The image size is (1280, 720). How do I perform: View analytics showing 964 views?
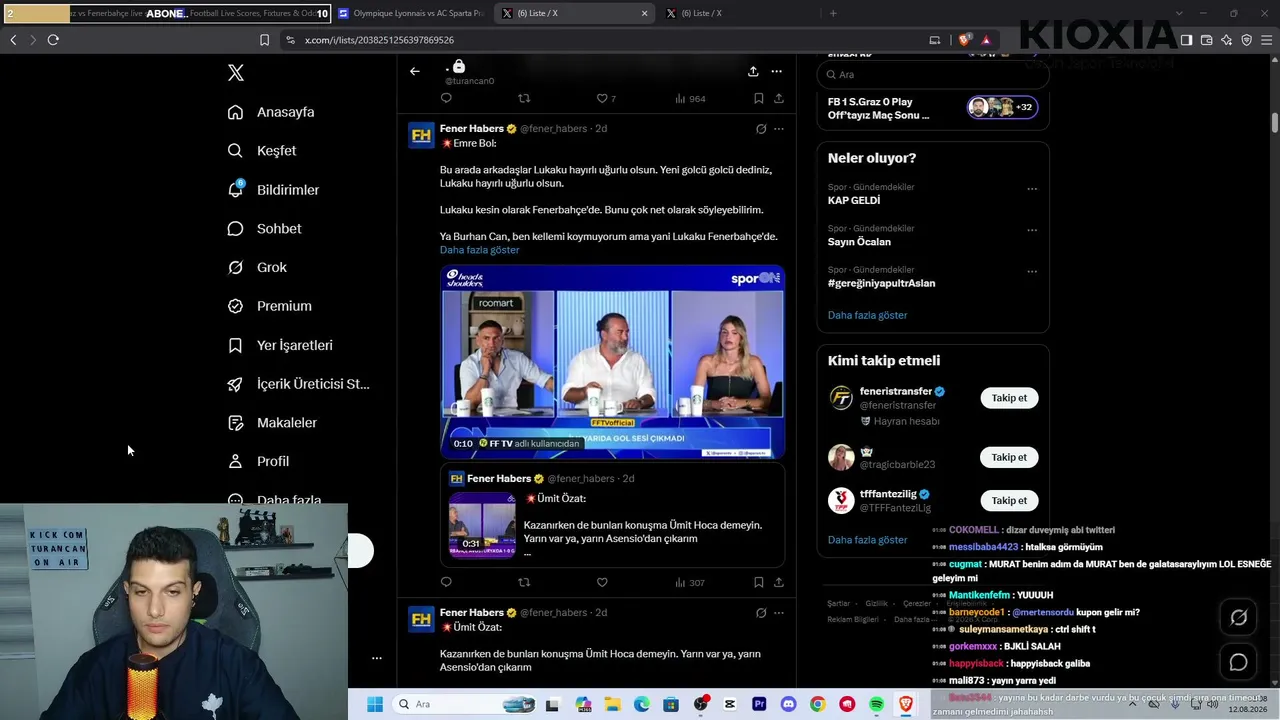click(x=691, y=98)
